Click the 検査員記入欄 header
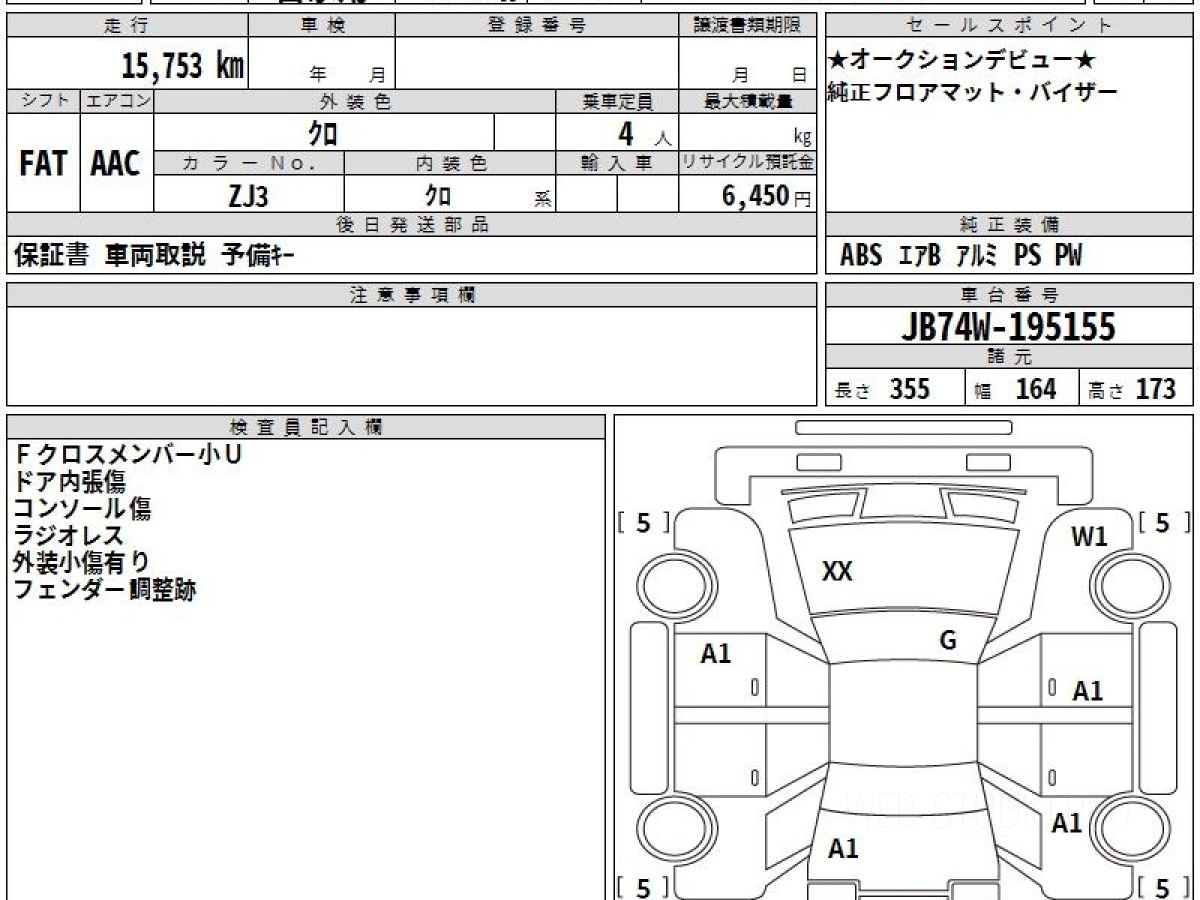Screen dimensions: 1200x900 tap(306, 427)
